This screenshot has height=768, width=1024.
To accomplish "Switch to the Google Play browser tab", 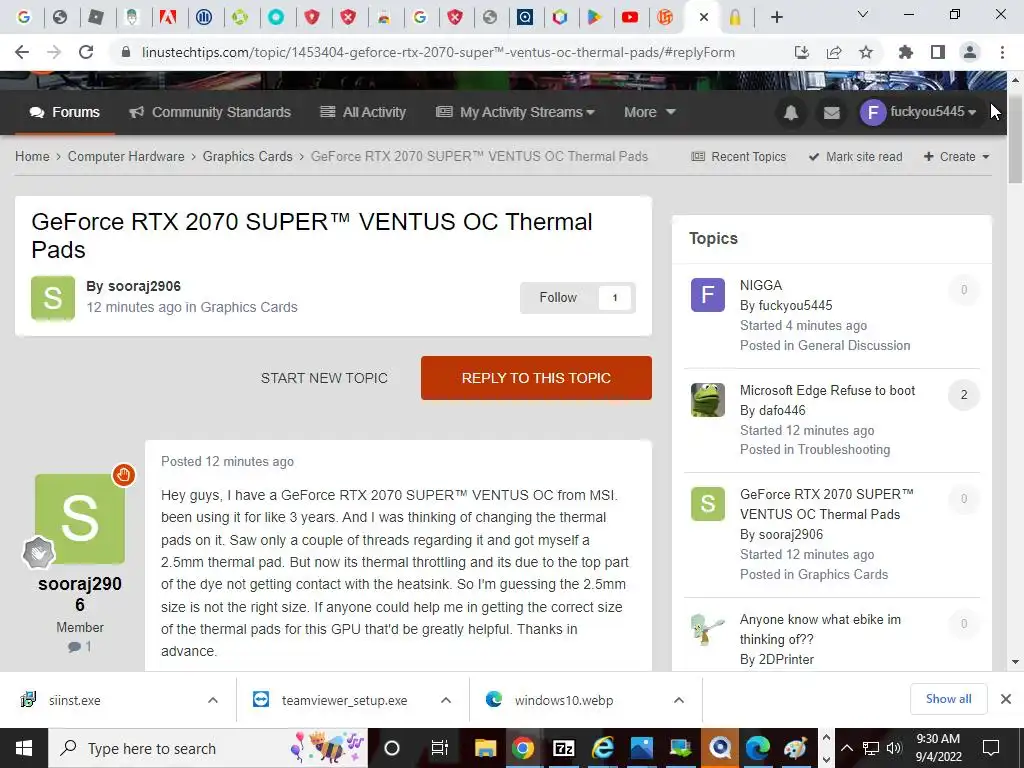I will click(x=594, y=17).
